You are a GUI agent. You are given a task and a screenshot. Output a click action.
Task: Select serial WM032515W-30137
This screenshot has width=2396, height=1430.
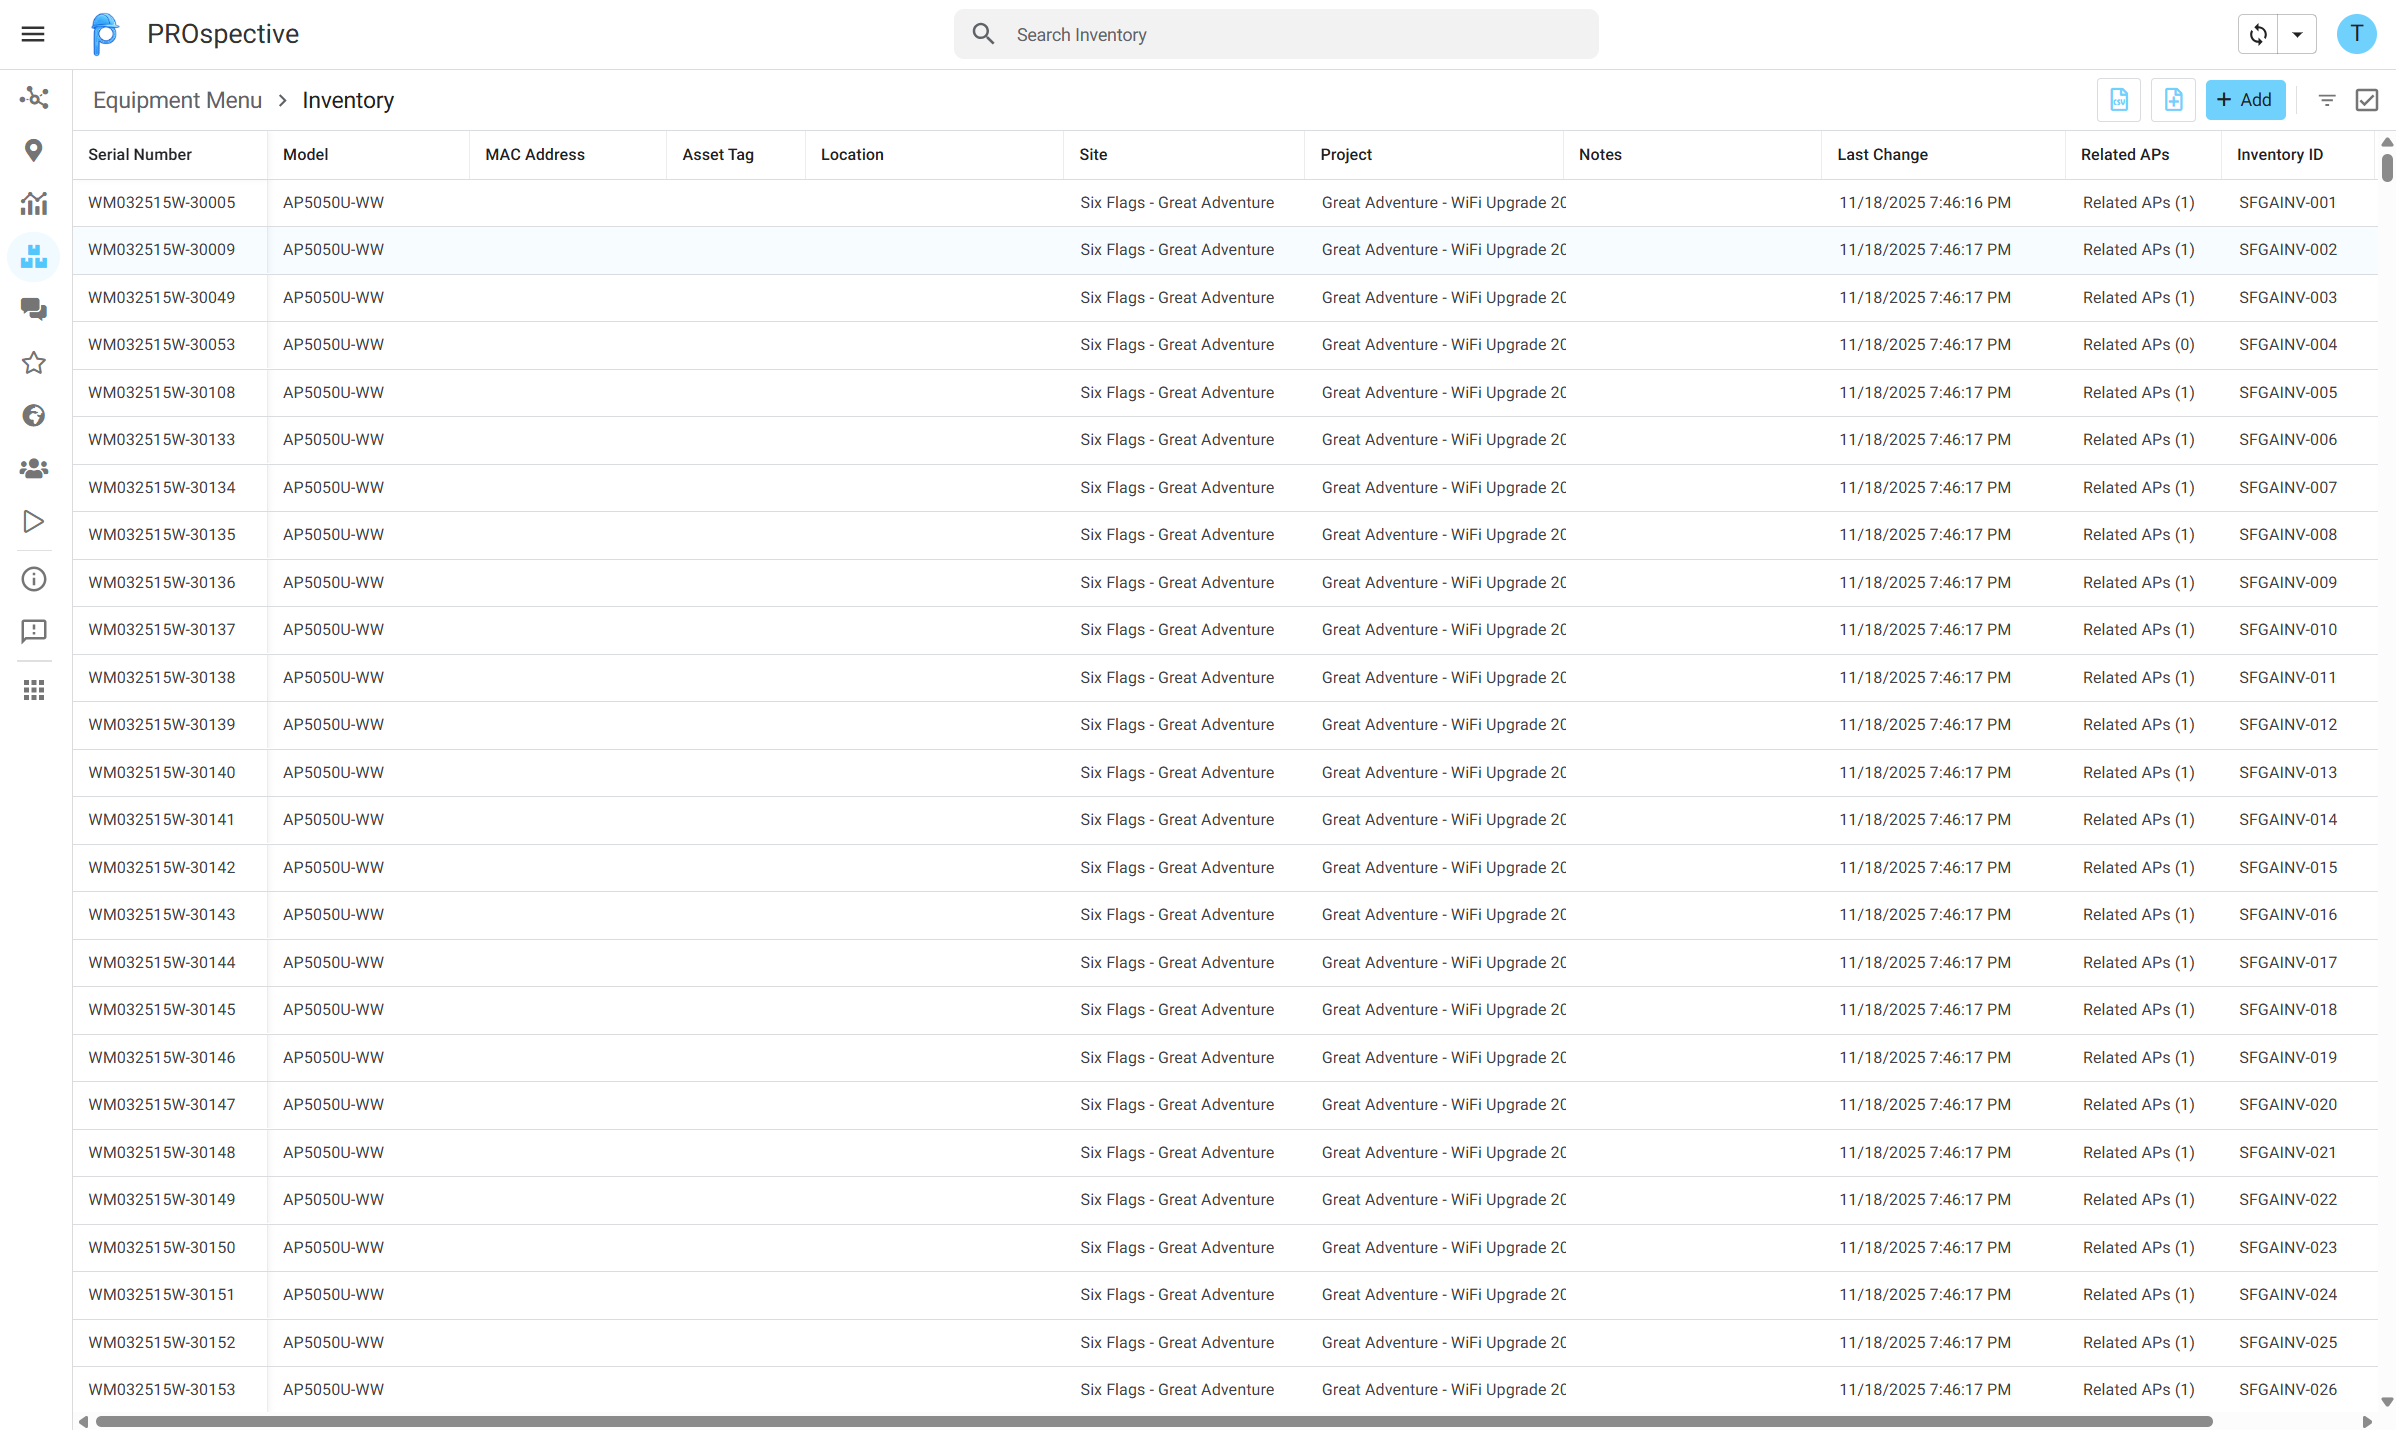point(162,630)
